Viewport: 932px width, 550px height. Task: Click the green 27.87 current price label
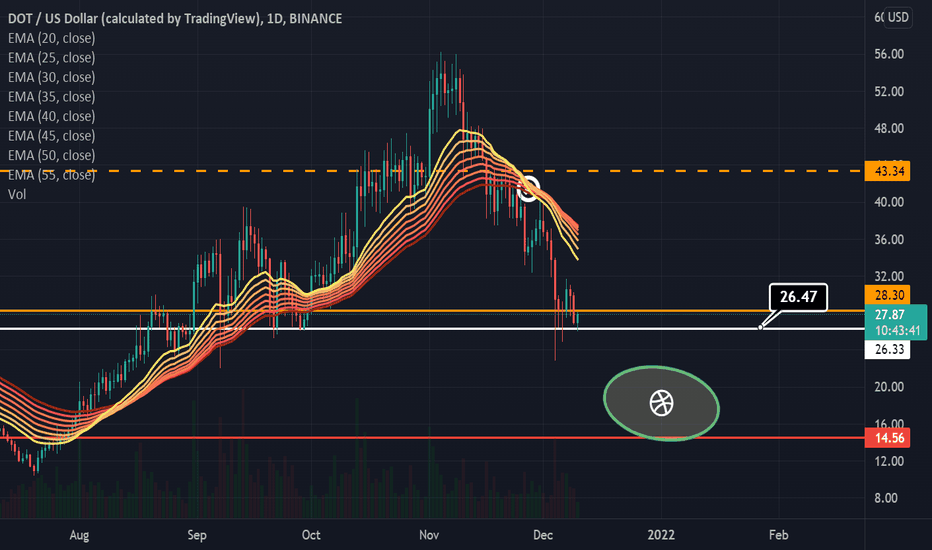tap(889, 315)
